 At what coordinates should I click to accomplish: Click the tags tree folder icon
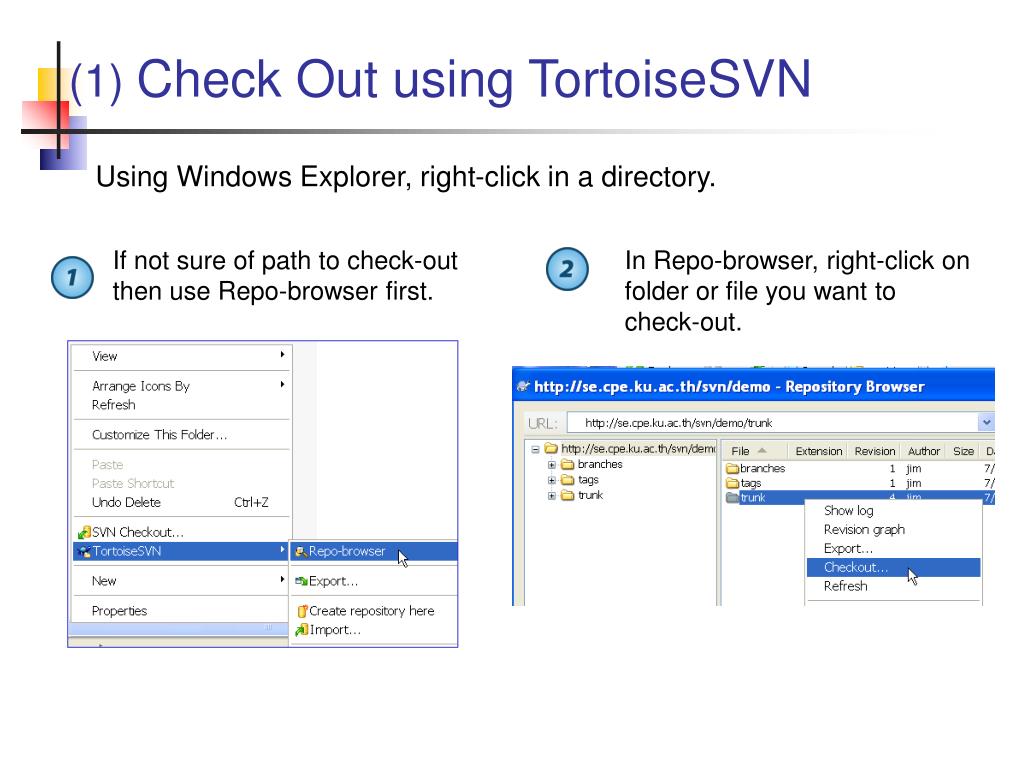tap(568, 480)
